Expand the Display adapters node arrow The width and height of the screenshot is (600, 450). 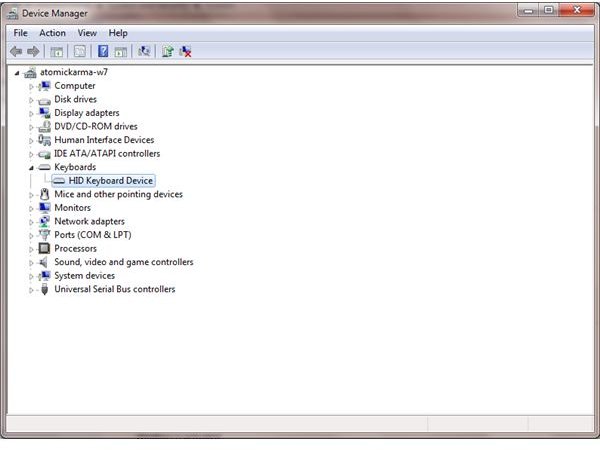(31, 114)
